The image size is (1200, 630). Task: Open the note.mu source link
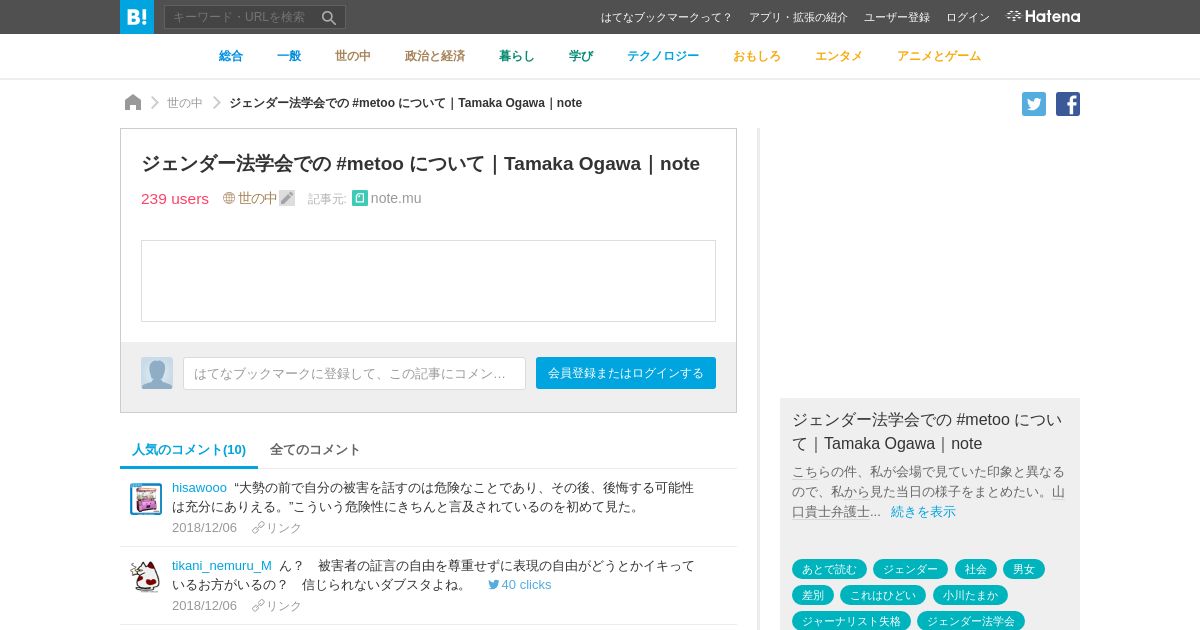point(396,198)
